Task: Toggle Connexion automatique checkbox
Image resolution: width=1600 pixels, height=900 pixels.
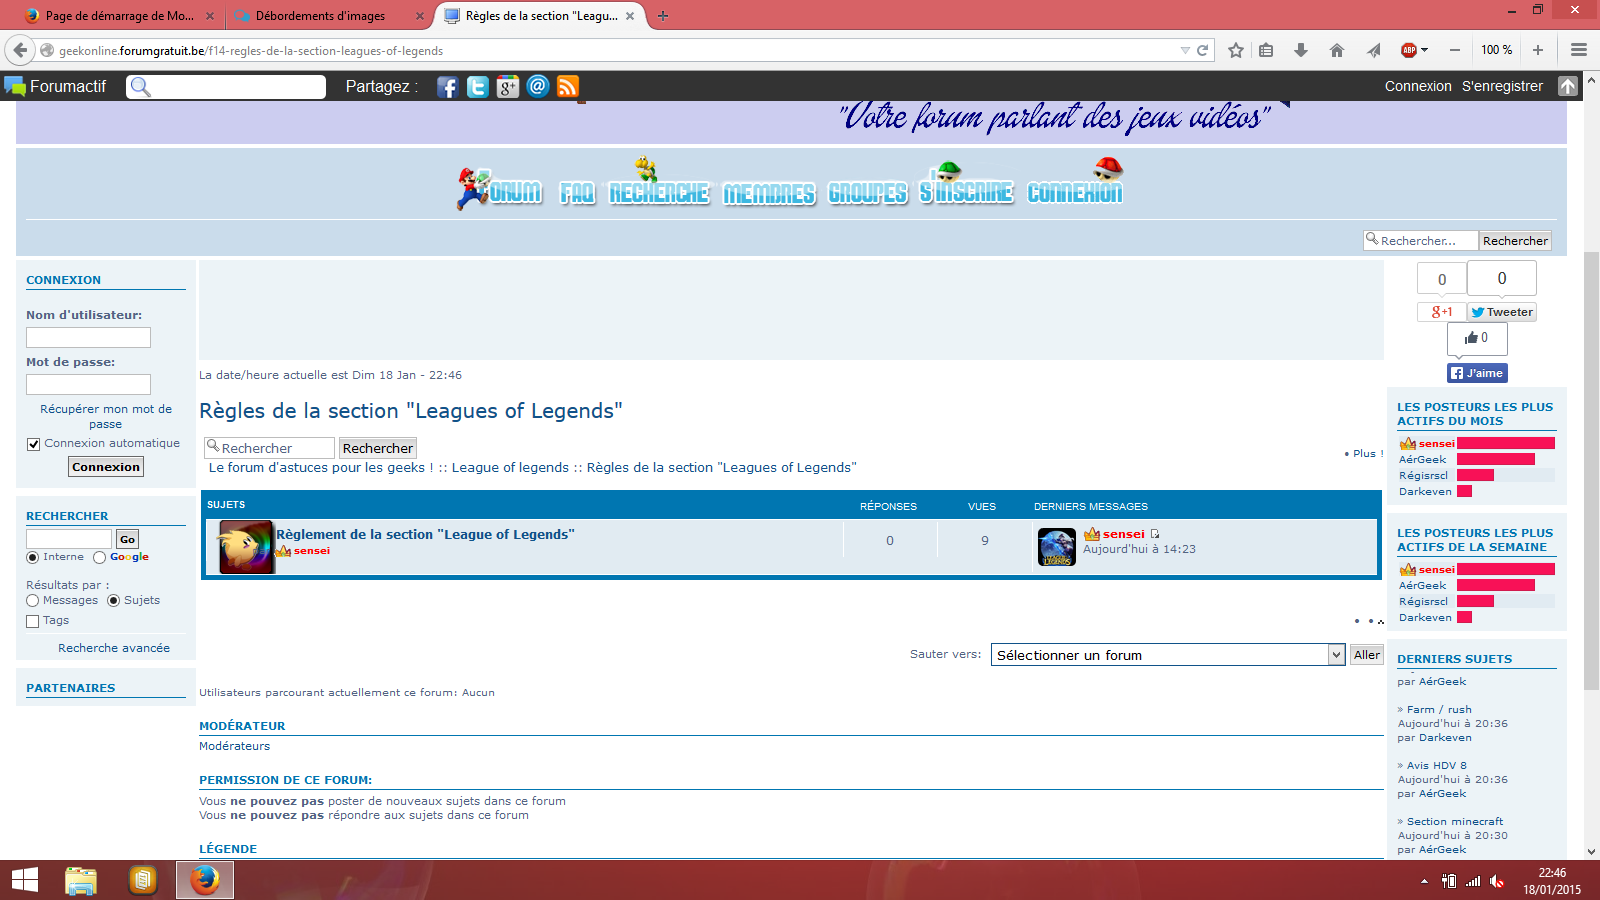Action: 33,444
